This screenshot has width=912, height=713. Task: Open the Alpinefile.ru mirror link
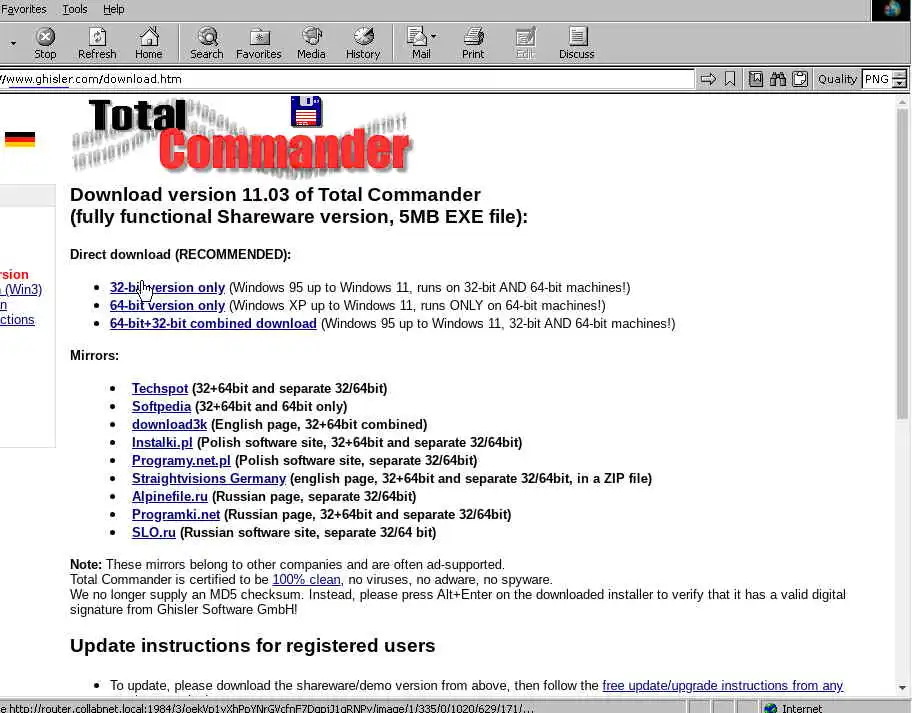[169, 497]
